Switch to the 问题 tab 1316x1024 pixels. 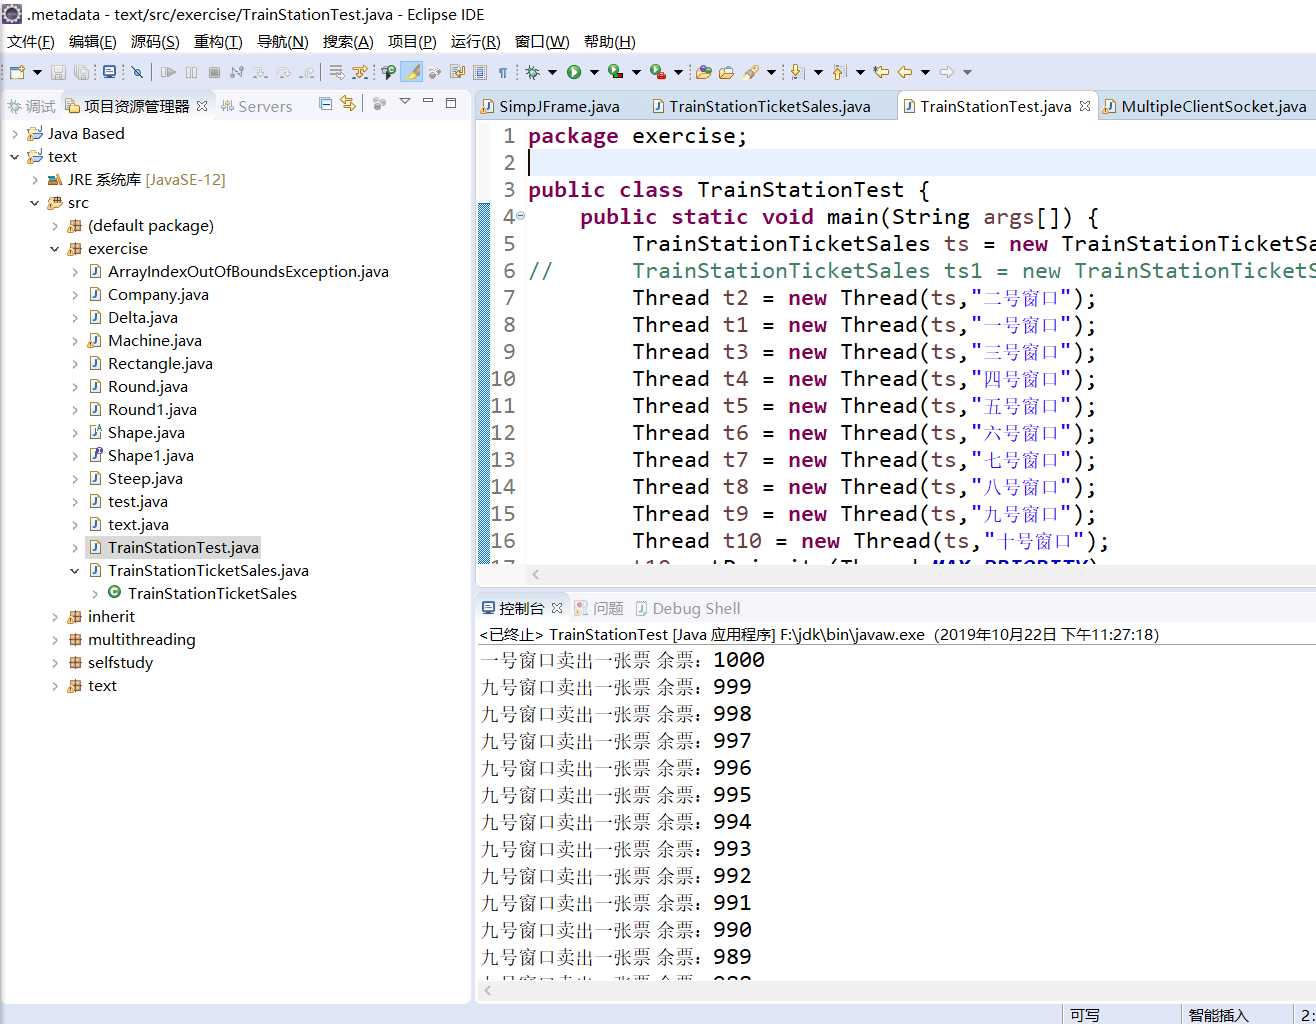coord(599,608)
